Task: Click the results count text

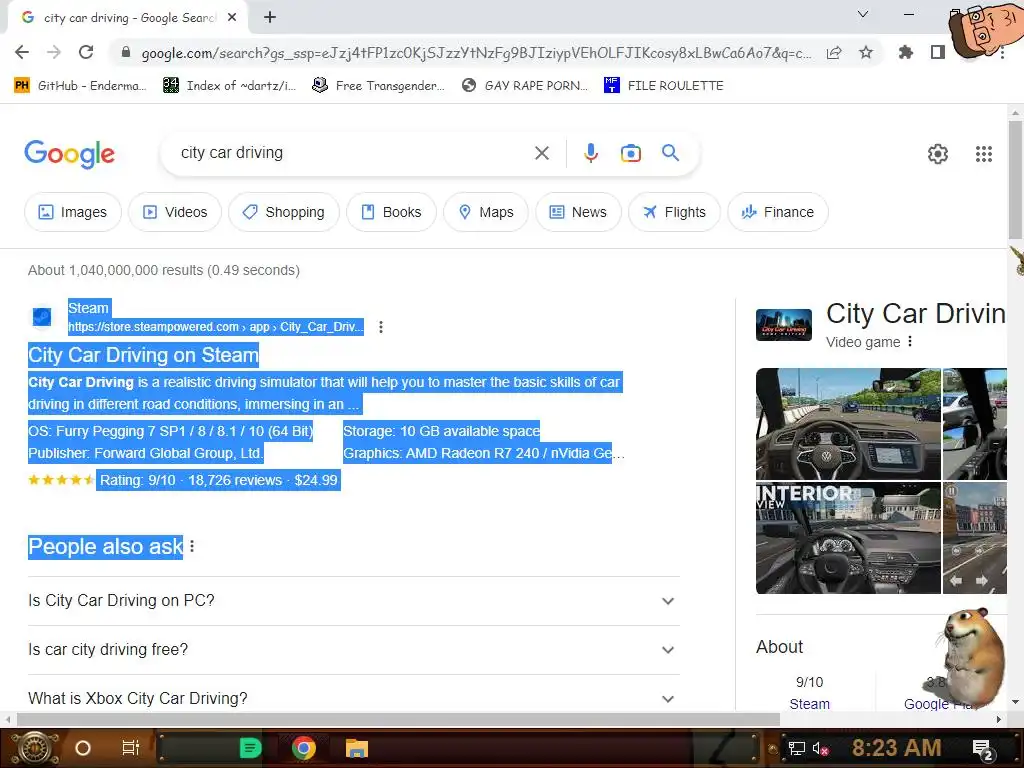Action: tap(163, 270)
